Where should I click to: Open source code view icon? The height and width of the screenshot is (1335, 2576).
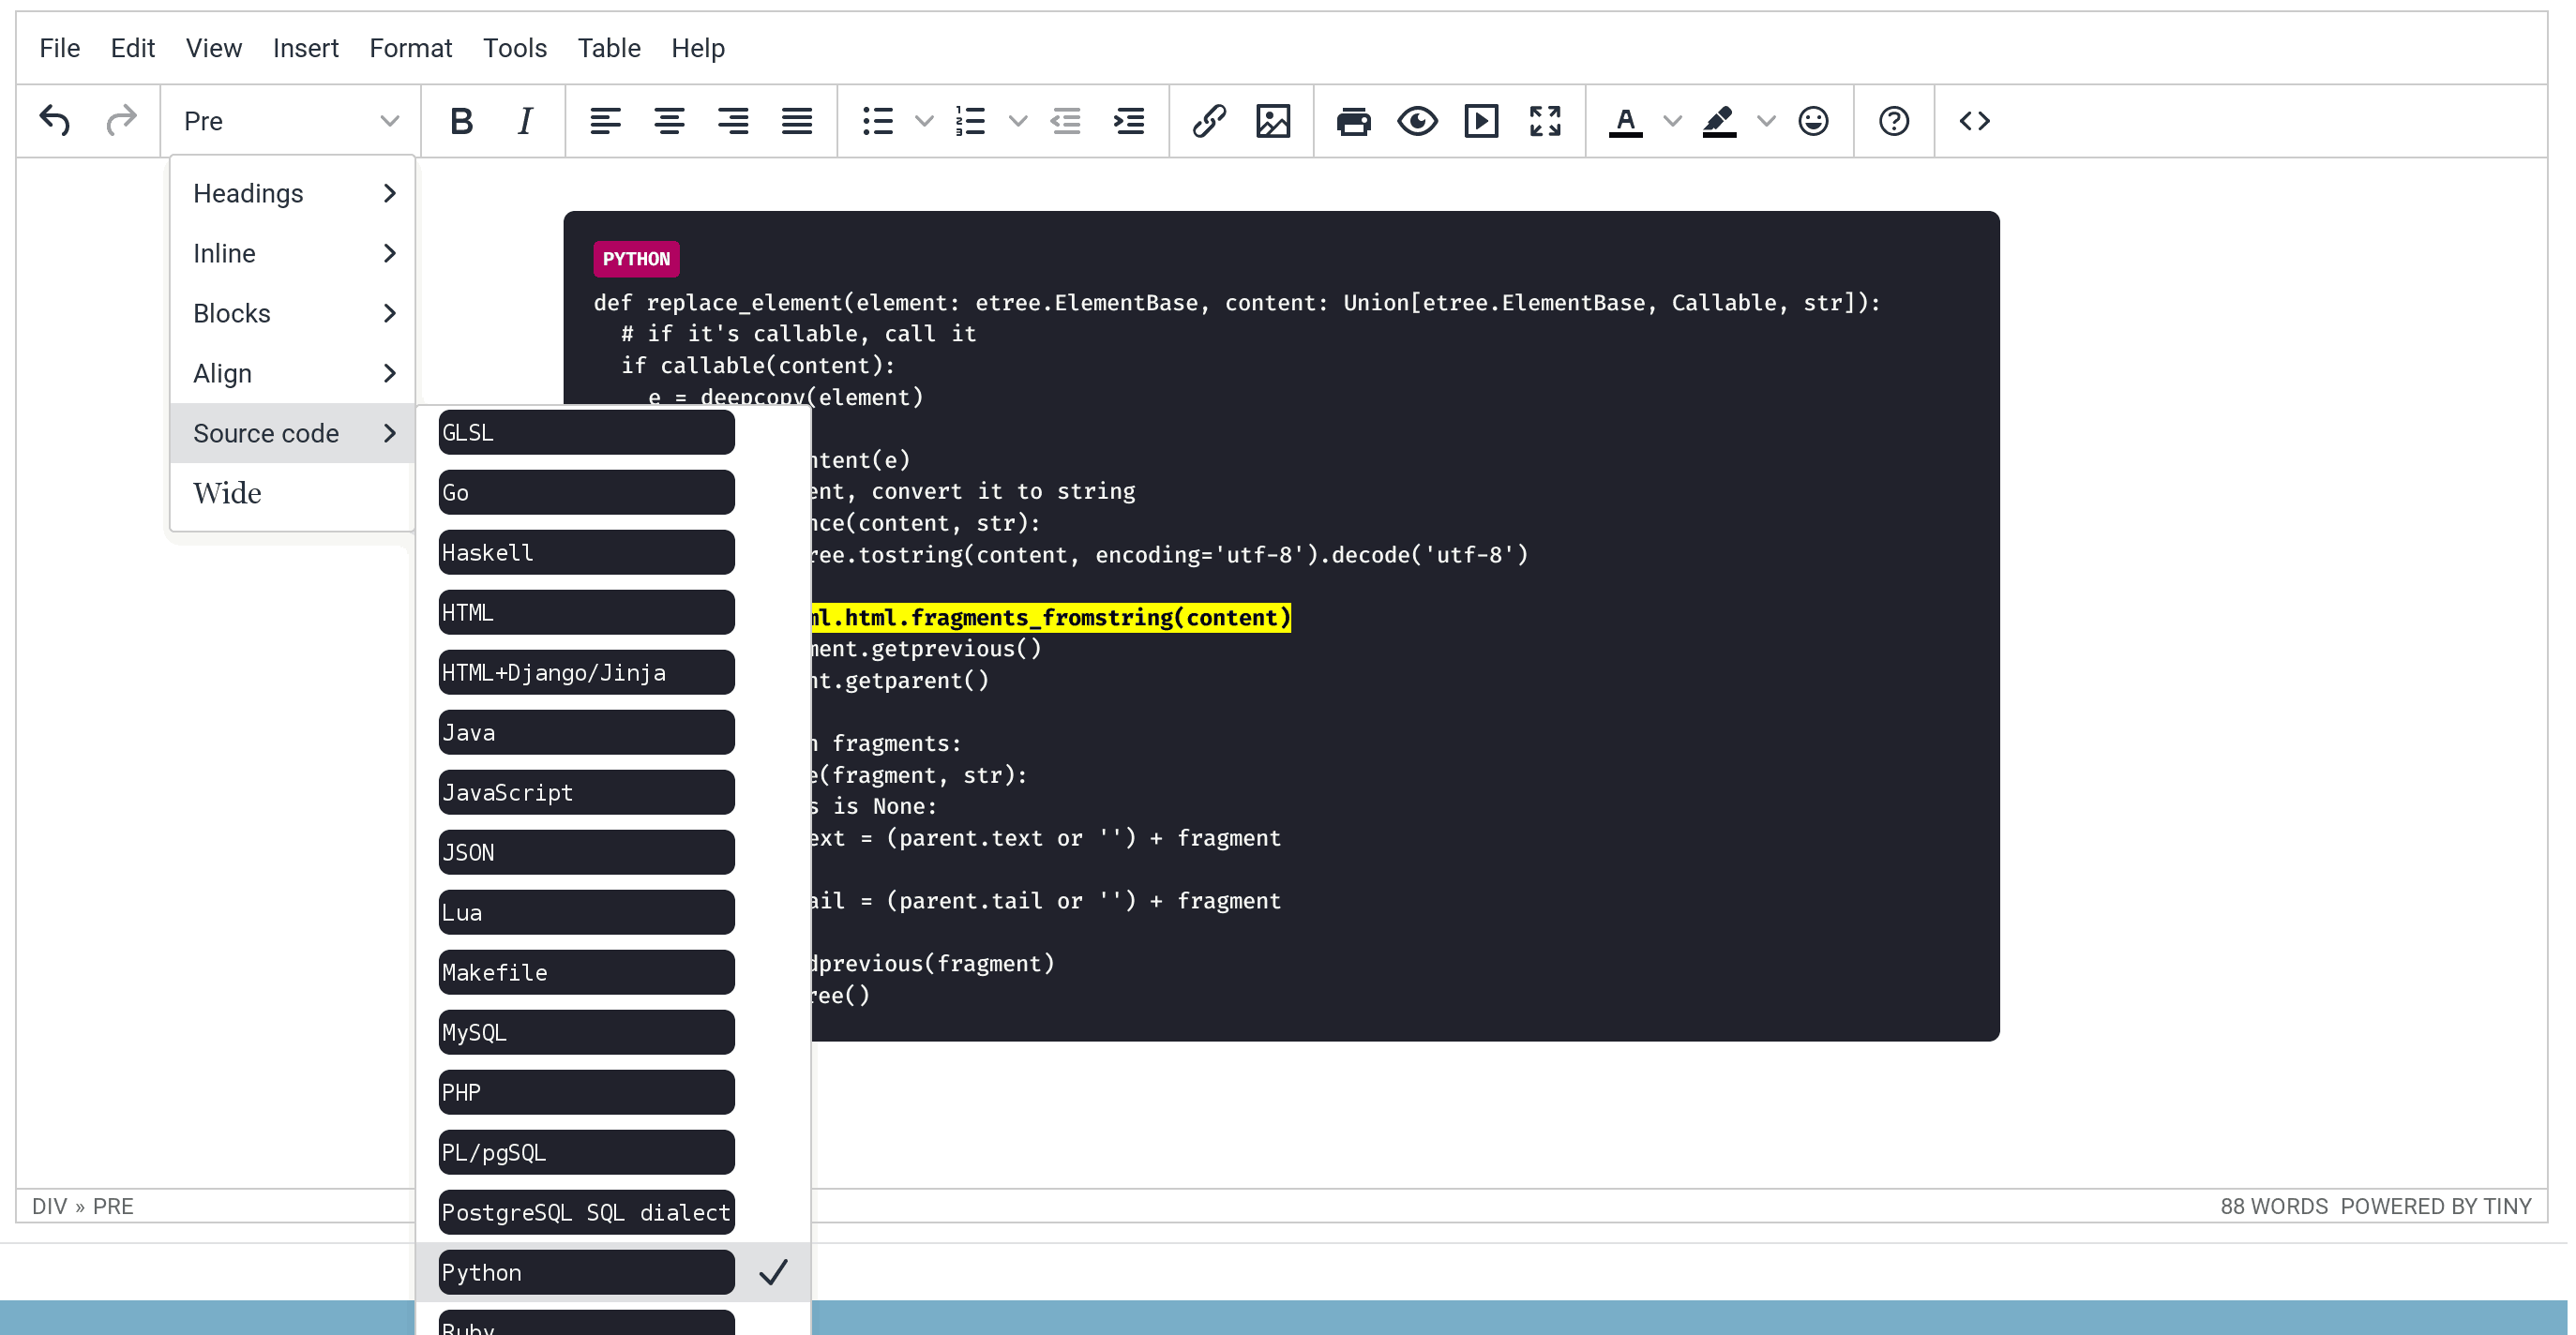[x=1974, y=121]
